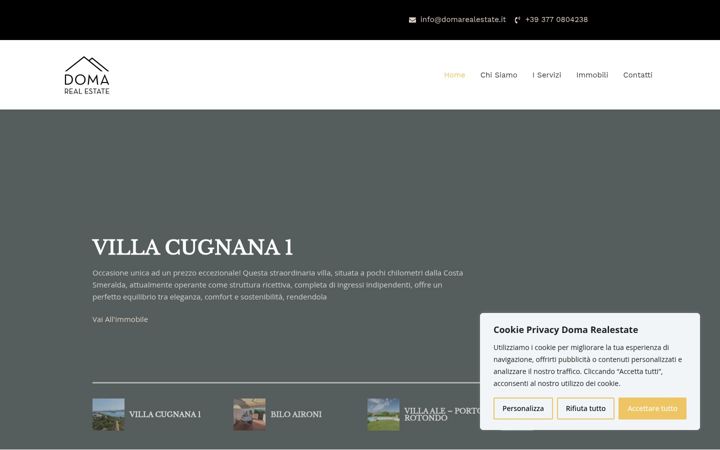Click the phone icon in top bar
Image resolution: width=720 pixels, height=450 pixels.
518,20
